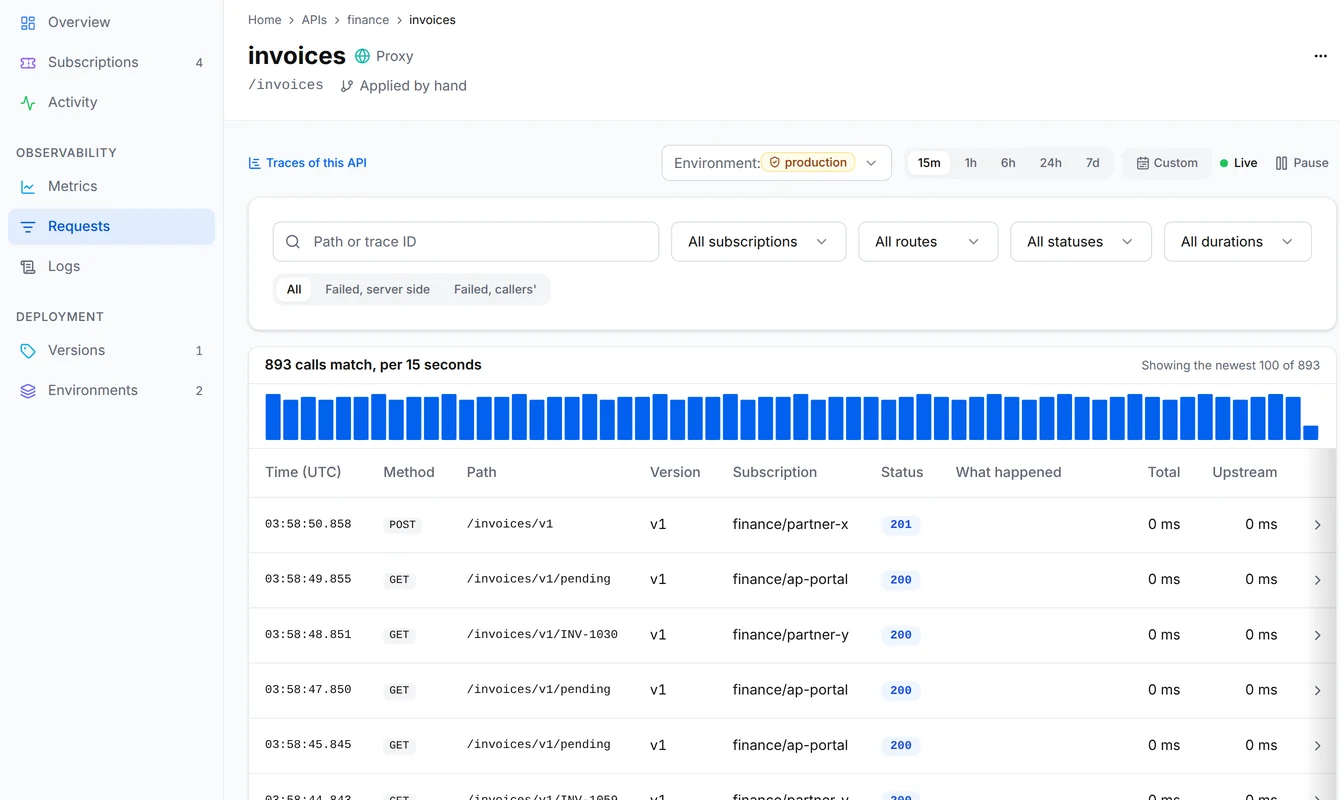Switch to Live mode
1340x800 pixels.
point(1238,163)
